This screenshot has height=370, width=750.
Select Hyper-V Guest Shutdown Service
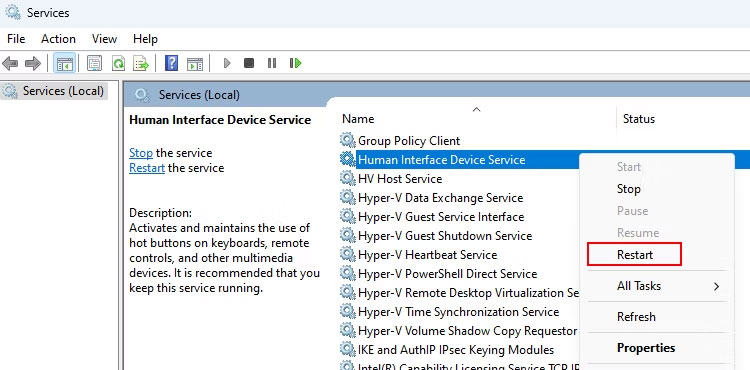point(445,236)
